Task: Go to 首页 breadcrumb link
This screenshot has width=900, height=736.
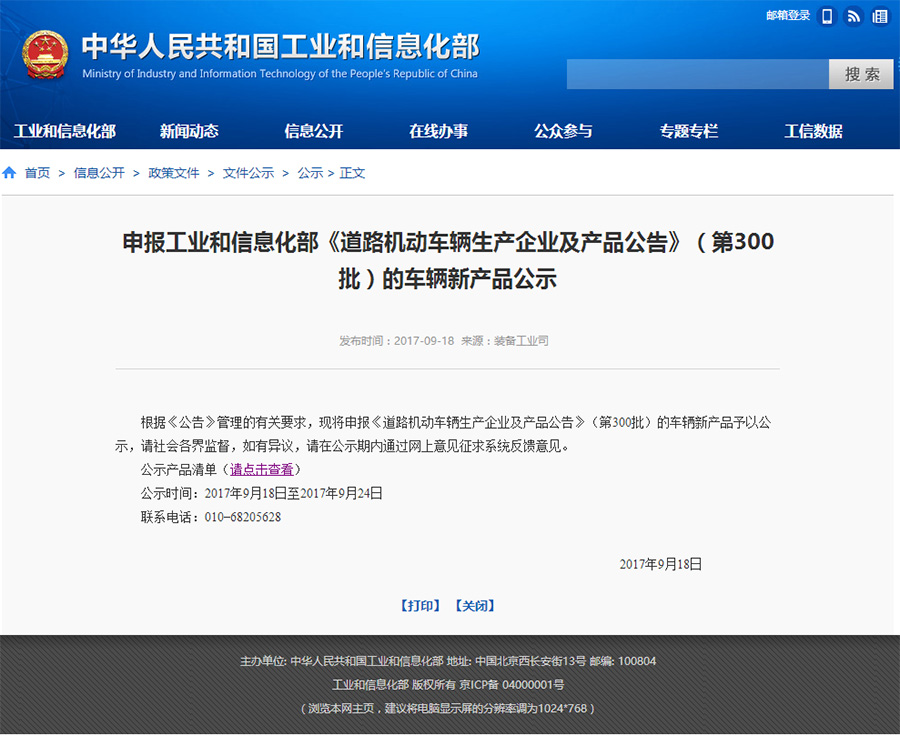Action: pyautogui.click(x=37, y=173)
